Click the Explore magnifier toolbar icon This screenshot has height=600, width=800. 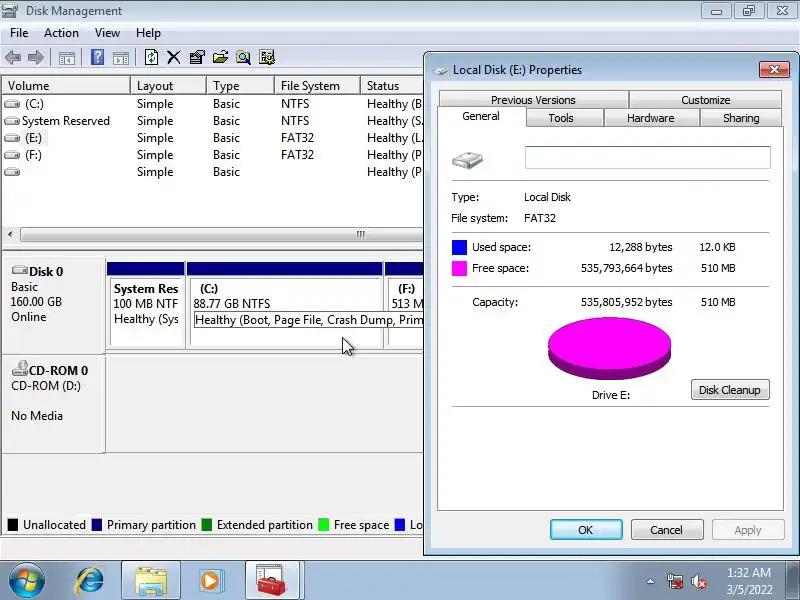coord(243,57)
